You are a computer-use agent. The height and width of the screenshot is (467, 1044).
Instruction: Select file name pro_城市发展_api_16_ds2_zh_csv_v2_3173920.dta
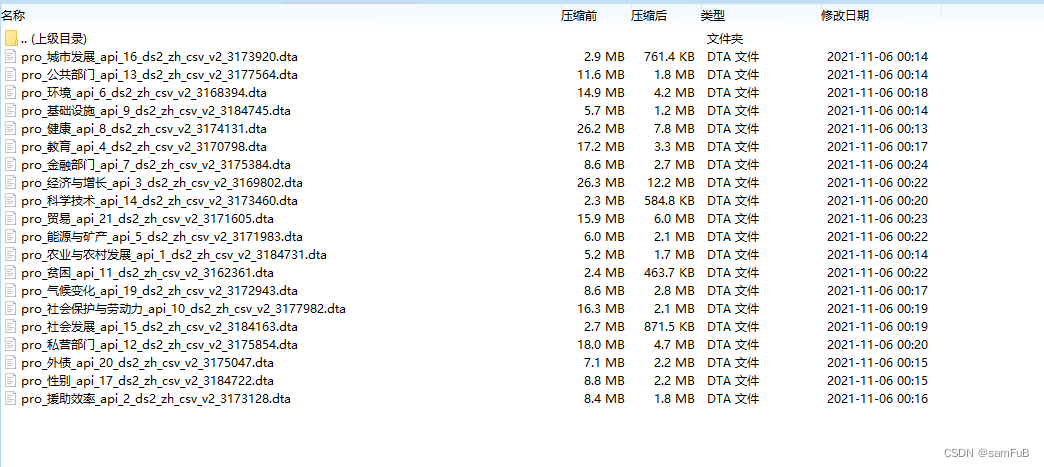159,57
